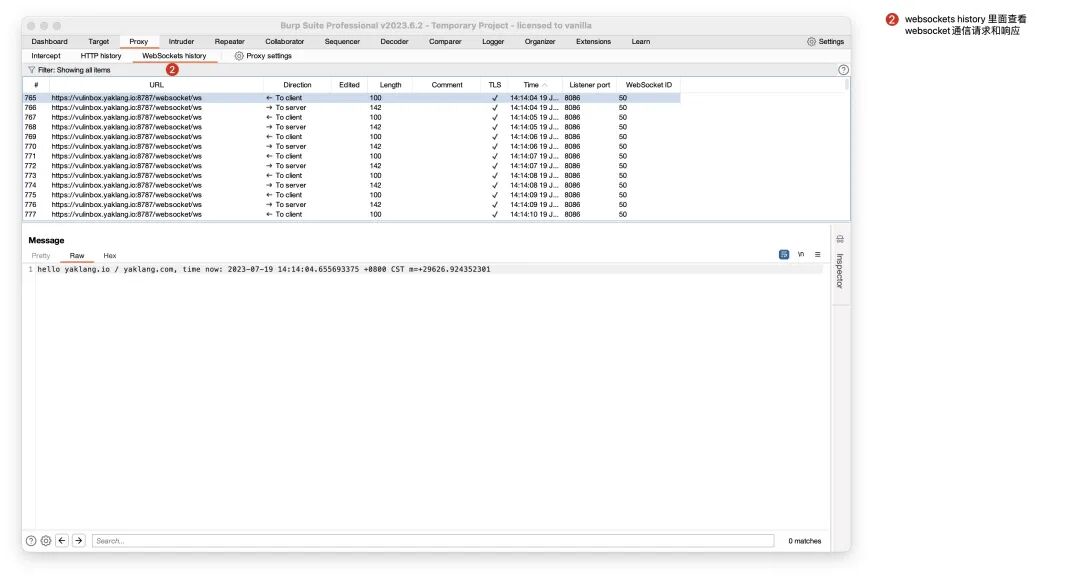Open the Settings gear in top bar

click(811, 41)
